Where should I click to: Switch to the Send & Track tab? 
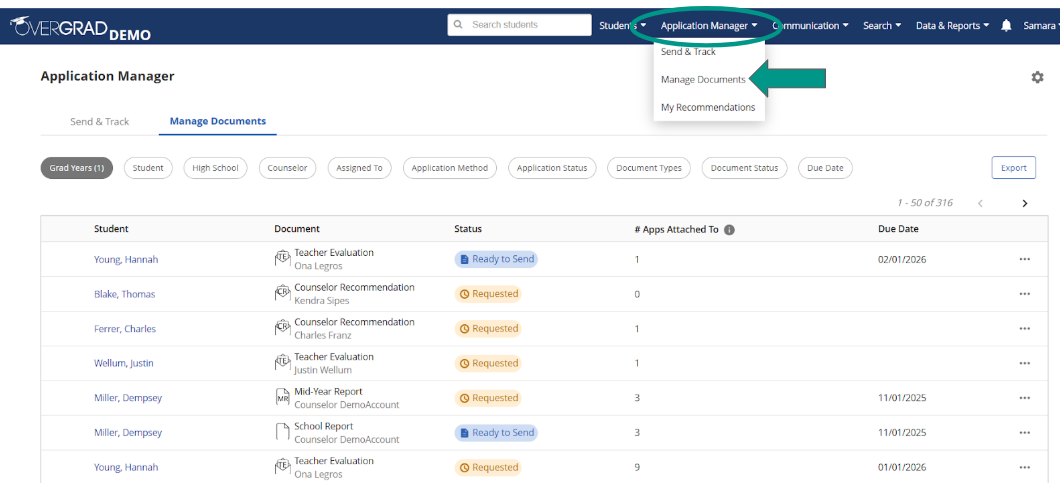pyautogui.click(x=99, y=122)
